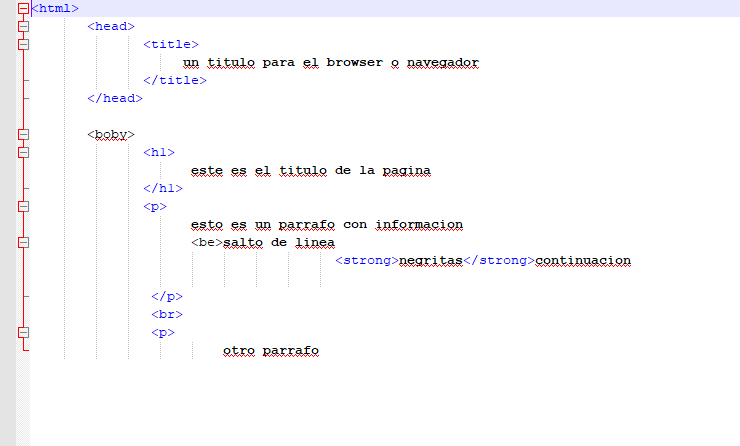Viewport: 740px width, 446px height.
Task: Click the text 'este es el titulo de la pagina'
Action: (310, 170)
